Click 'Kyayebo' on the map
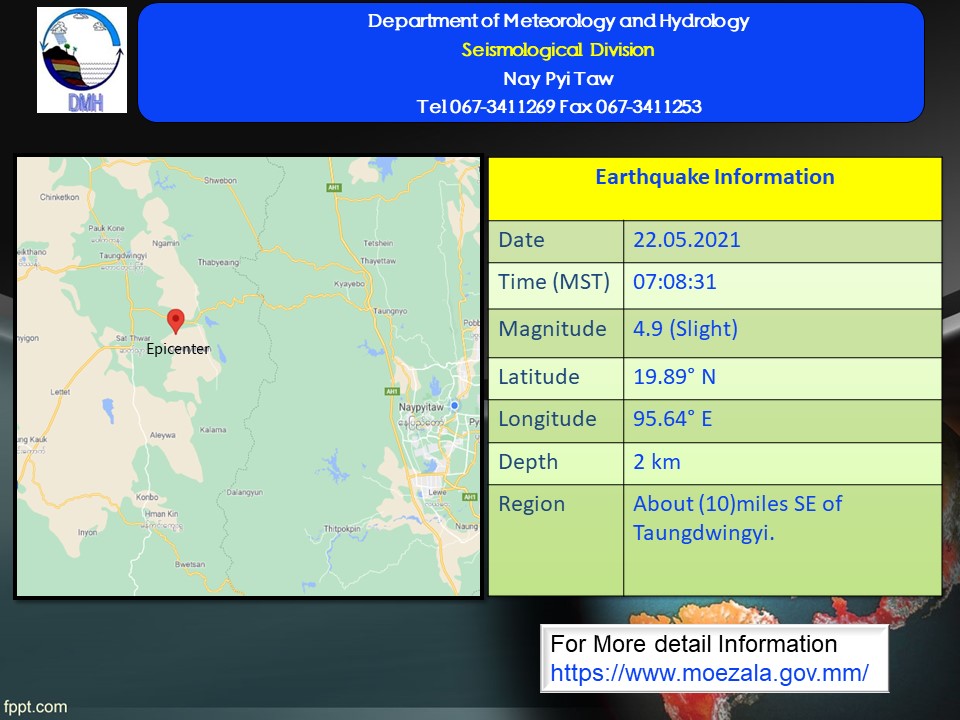 tap(350, 284)
